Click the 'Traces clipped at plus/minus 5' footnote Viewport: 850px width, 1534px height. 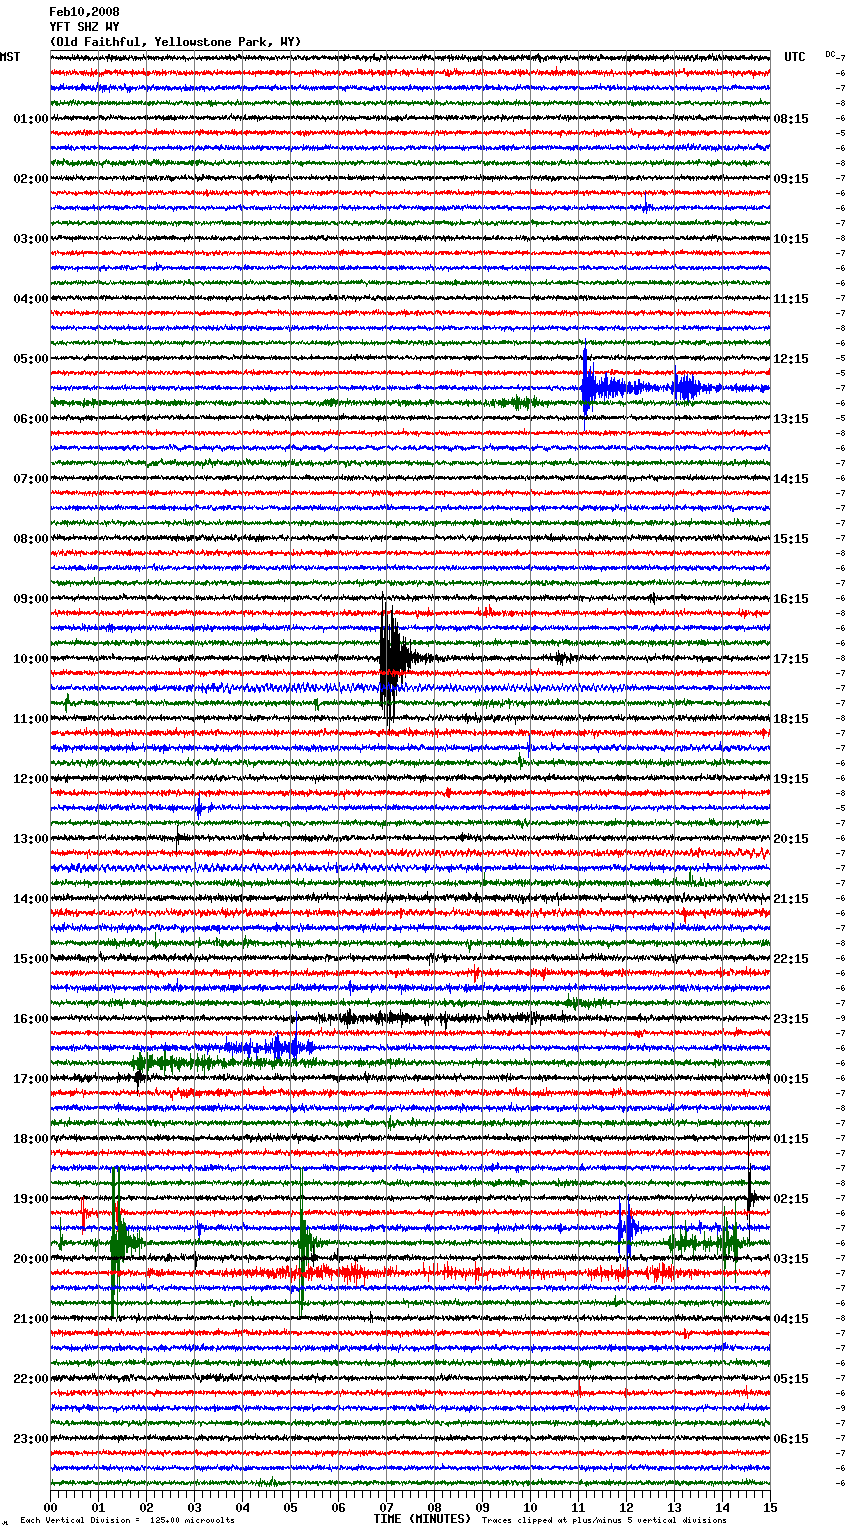[604, 1520]
